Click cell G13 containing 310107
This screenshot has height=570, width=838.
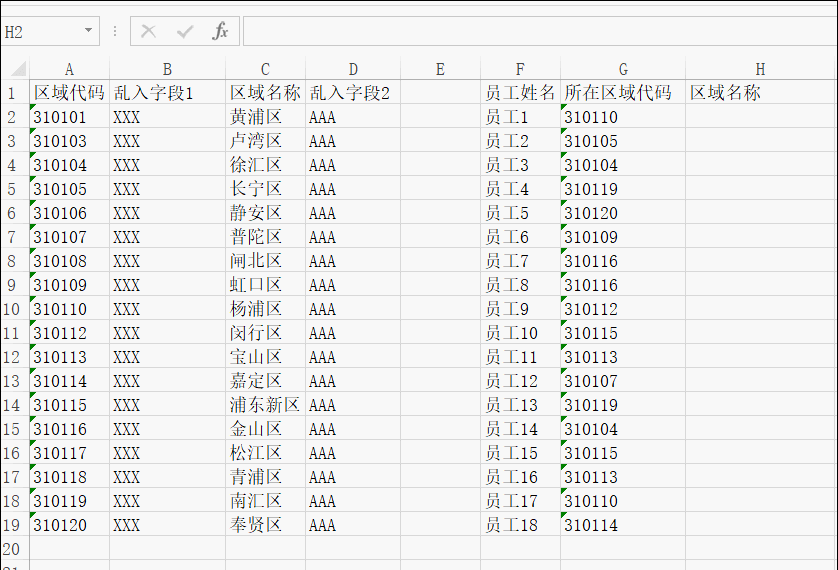click(623, 381)
